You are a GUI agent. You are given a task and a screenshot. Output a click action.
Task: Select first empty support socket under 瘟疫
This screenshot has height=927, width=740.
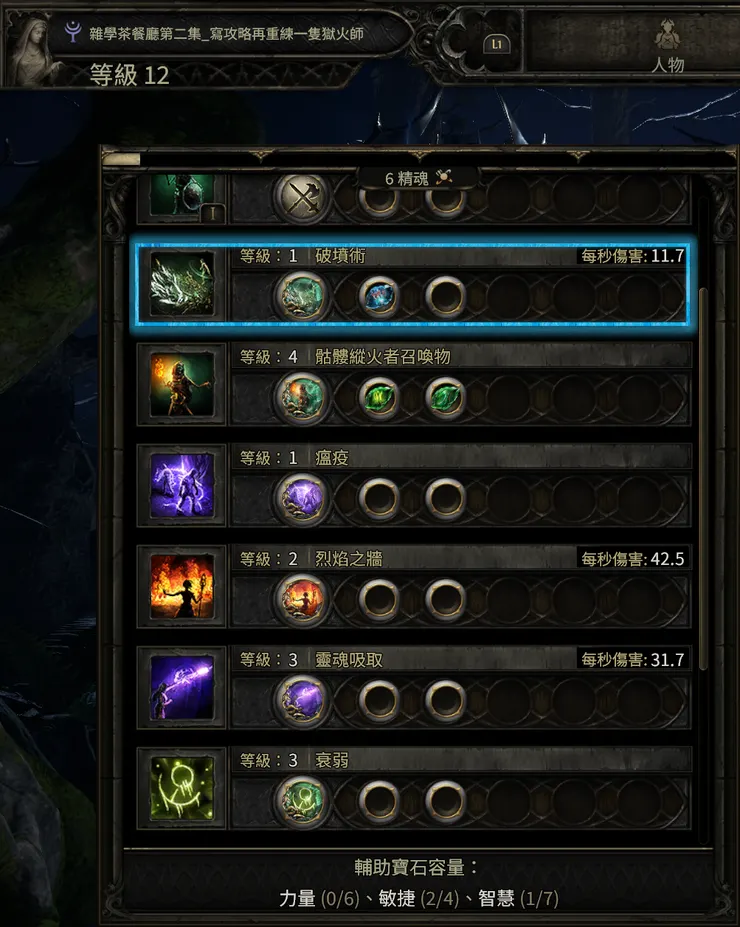pos(379,498)
